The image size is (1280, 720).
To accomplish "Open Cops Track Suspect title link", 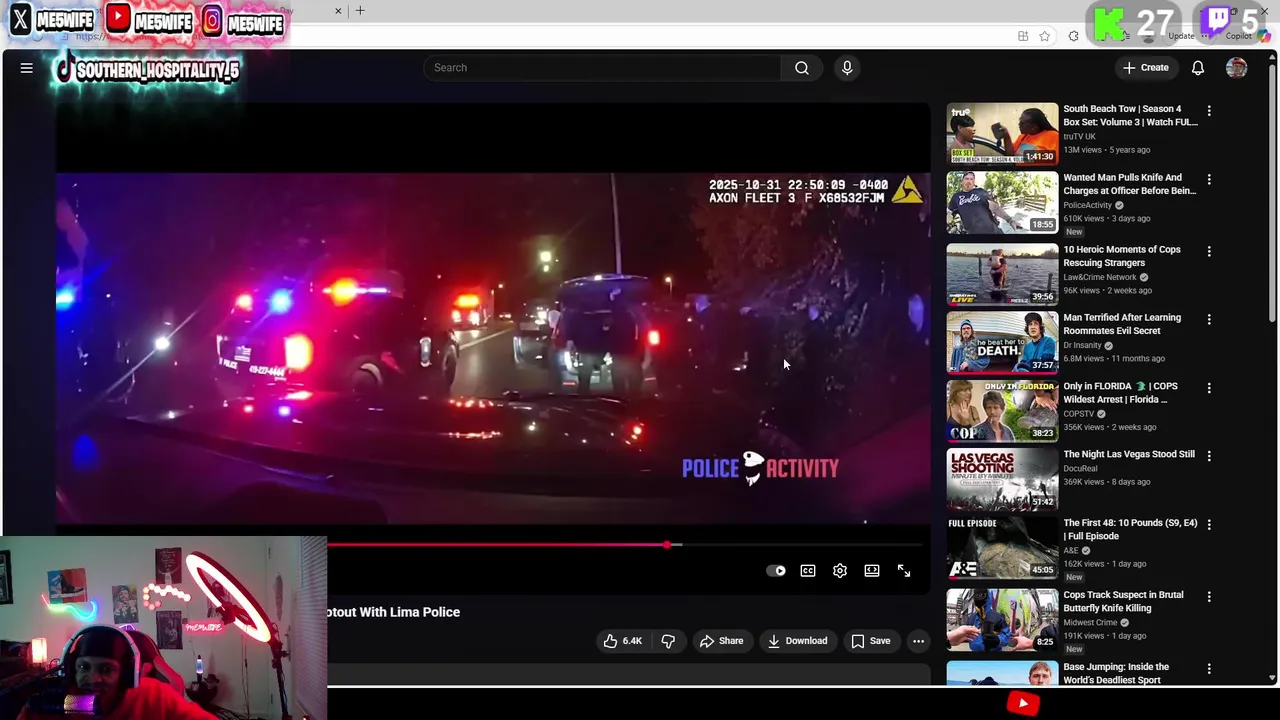I will click(x=1123, y=601).
